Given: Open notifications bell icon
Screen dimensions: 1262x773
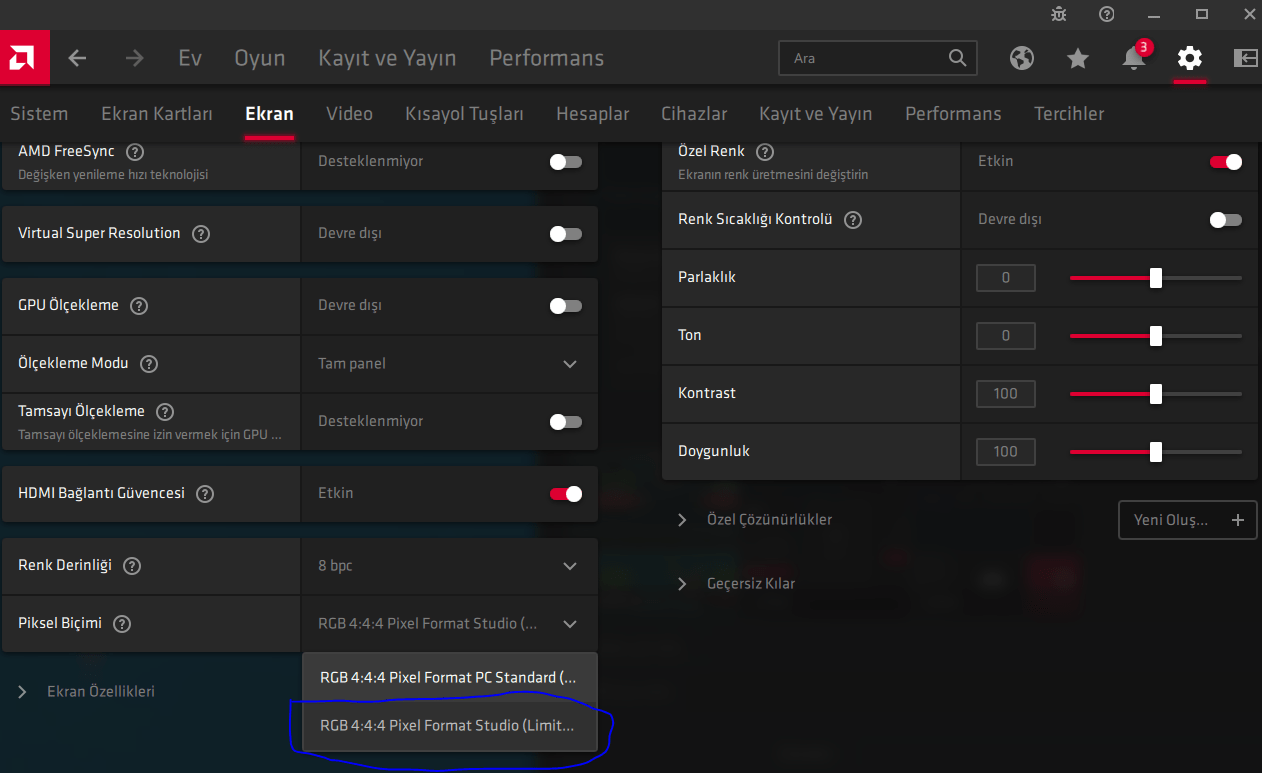Looking at the screenshot, I should click(x=1134, y=58).
